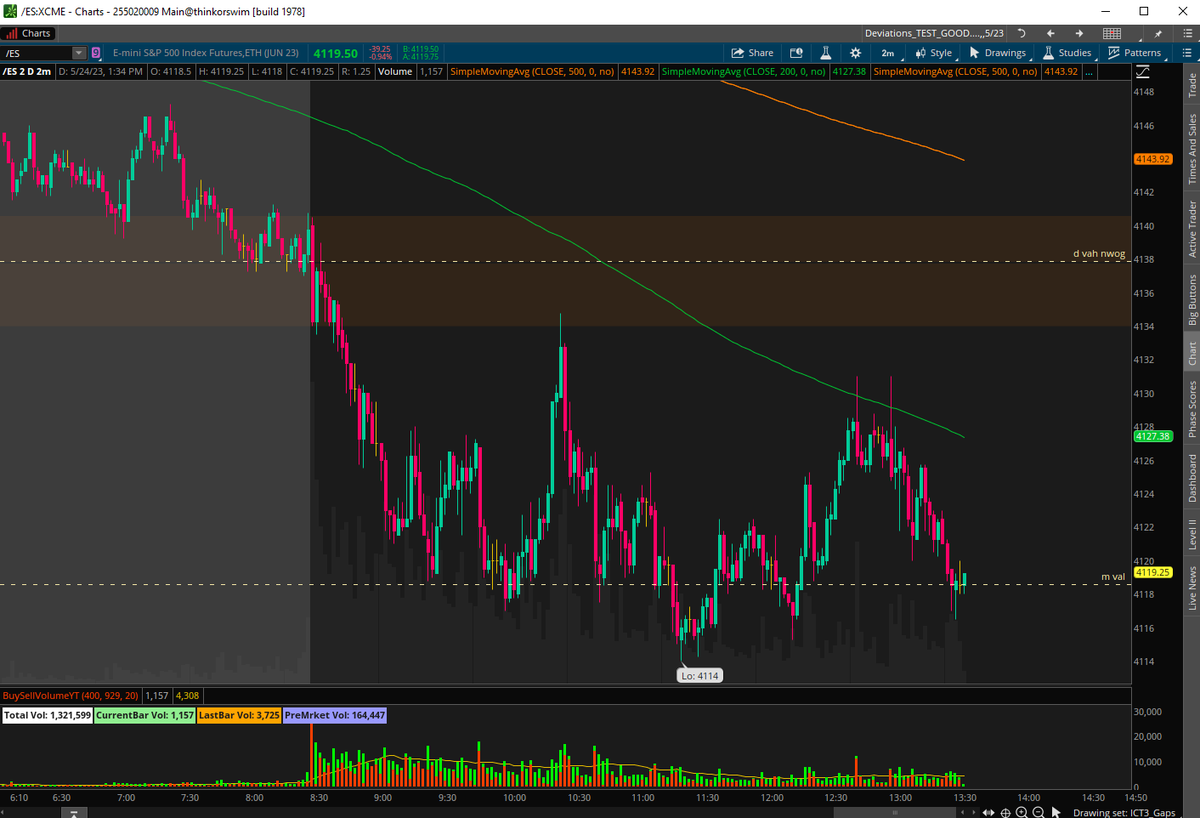The image size is (1200, 818).
Task: Click the undo rotate arrow icon in top bar
Action: [1022, 34]
